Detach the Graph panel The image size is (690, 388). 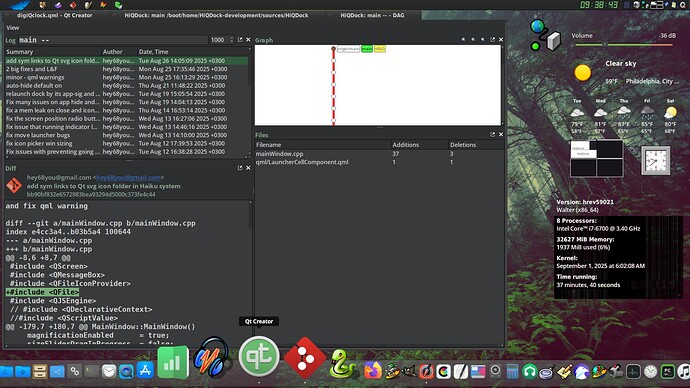(x=492, y=40)
